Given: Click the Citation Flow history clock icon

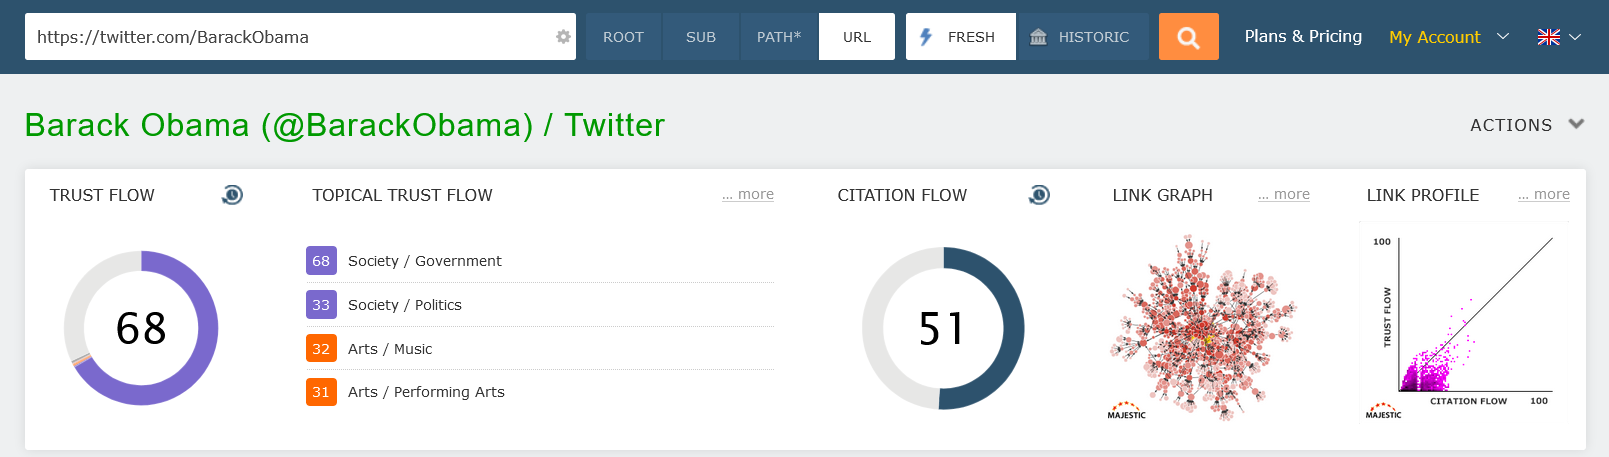Looking at the screenshot, I should tap(1039, 195).
